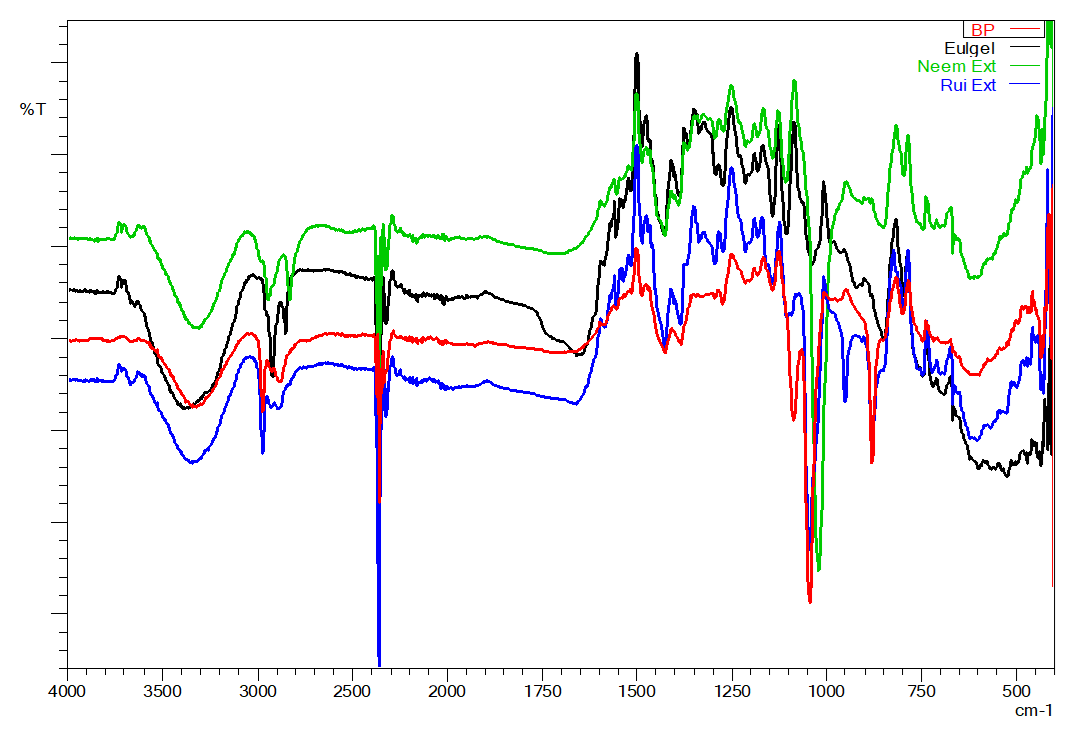Click the 4000 x-axis tick label
The height and width of the screenshot is (734, 1075).
coord(67,691)
